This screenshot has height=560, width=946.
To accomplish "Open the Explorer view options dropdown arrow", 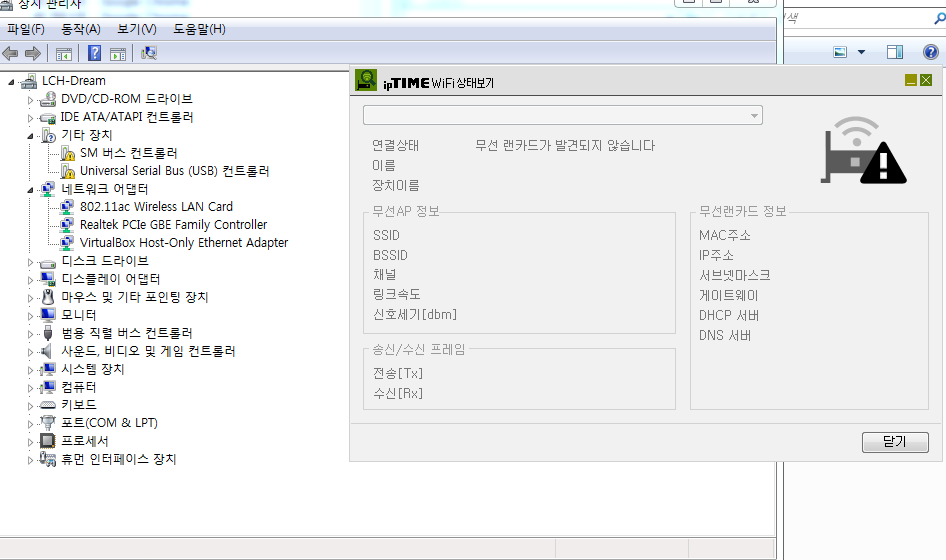I will (862, 52).
